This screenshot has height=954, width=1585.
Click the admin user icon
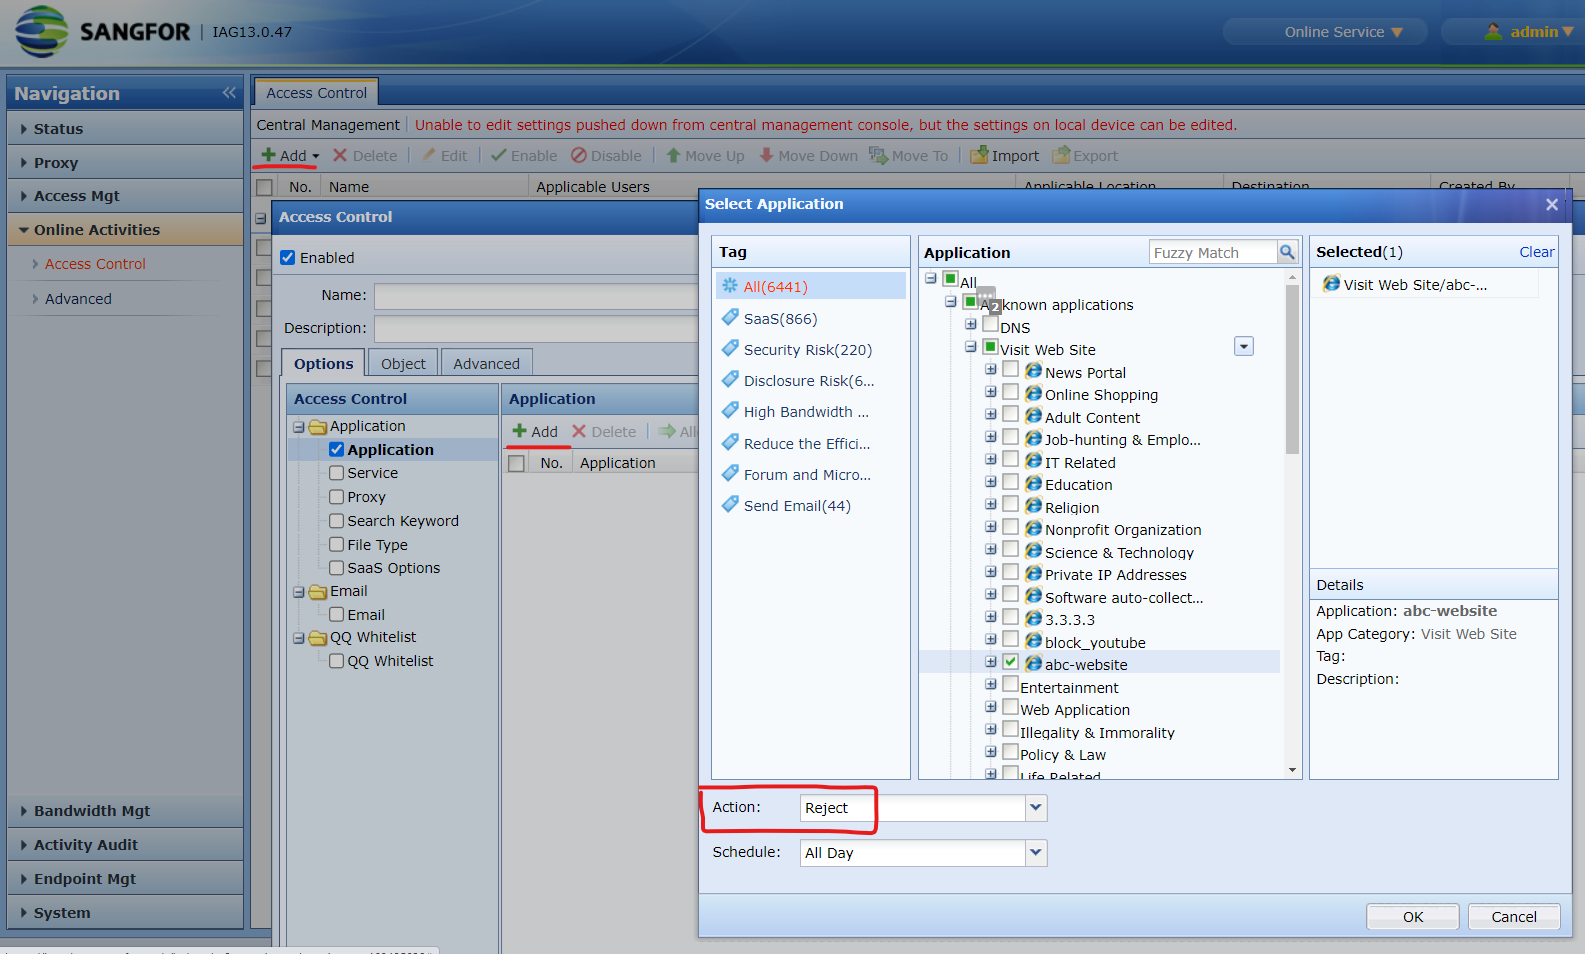pos(1493,32)
